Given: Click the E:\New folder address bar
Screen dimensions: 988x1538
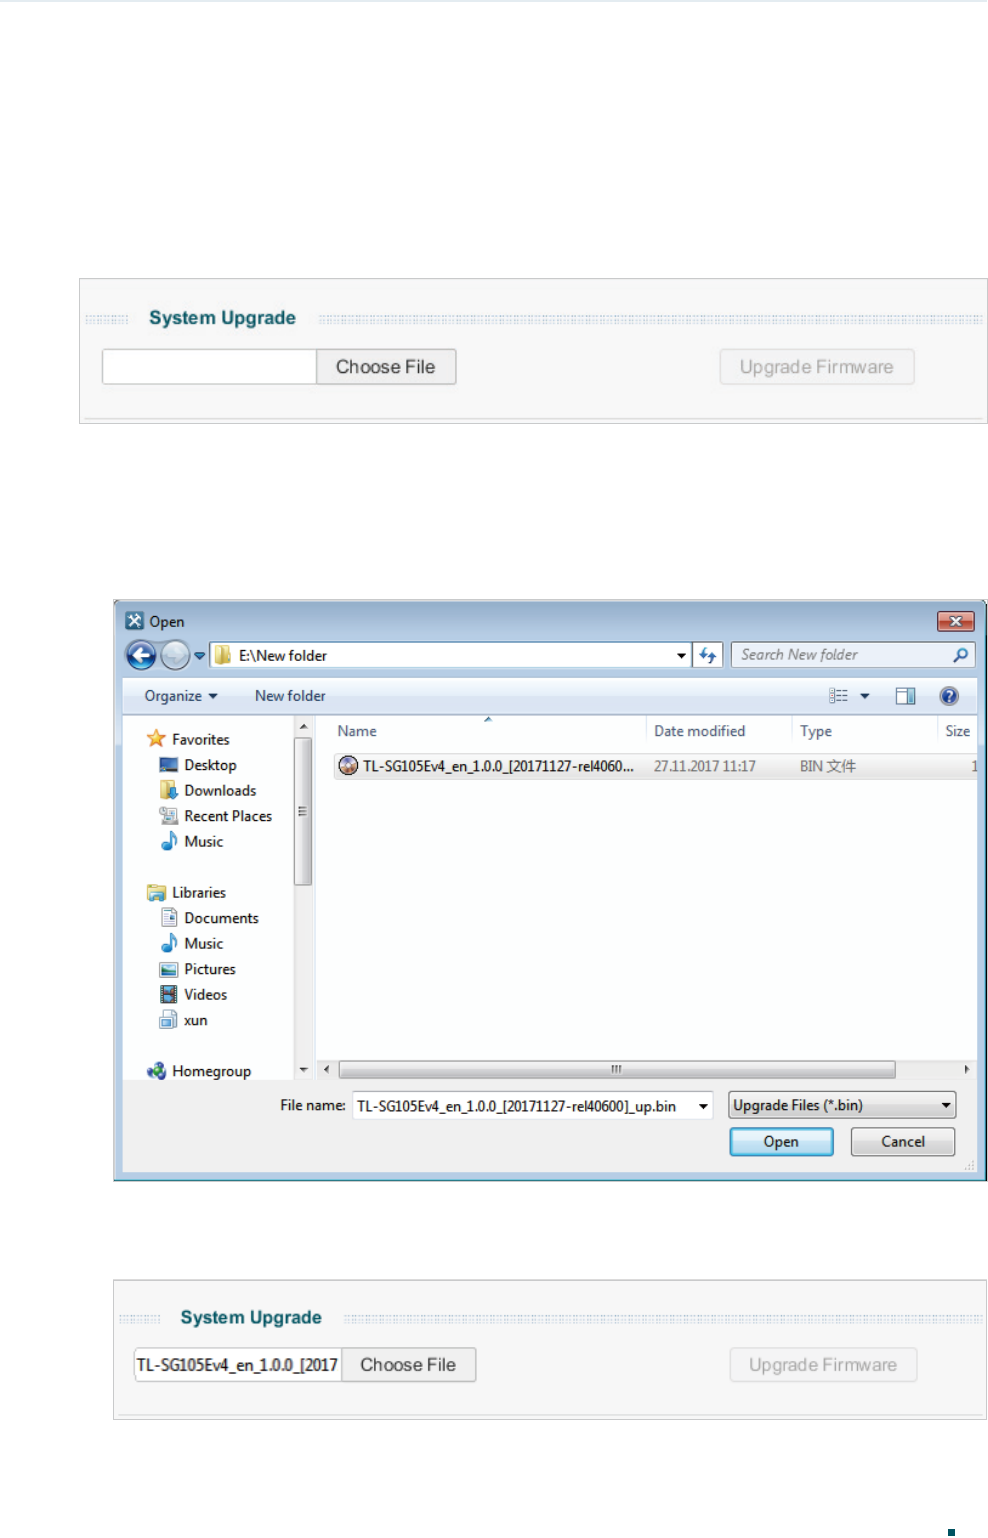Looking at the screenshot, I should click(450, 655).
